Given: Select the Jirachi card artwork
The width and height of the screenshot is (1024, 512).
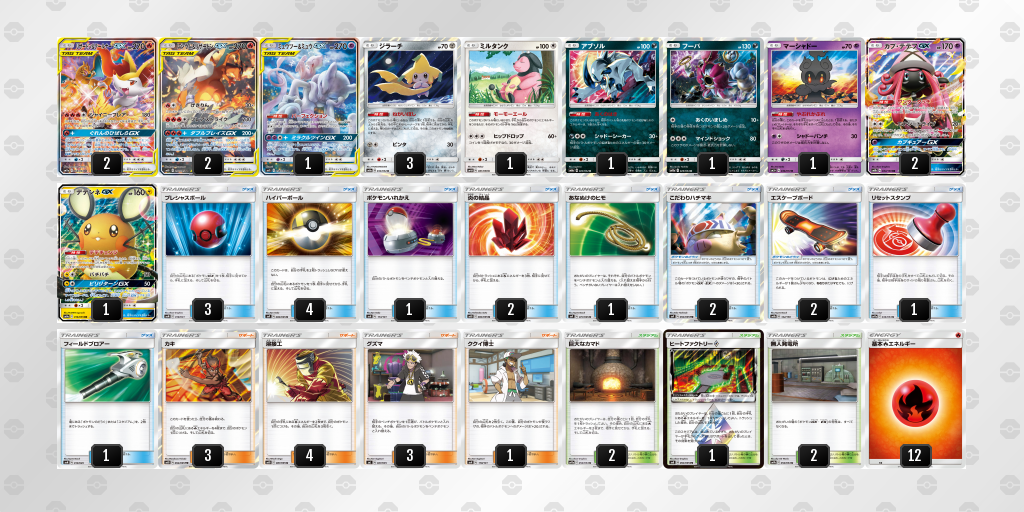Looking at the screenshot, I should (x=409, y=77).
